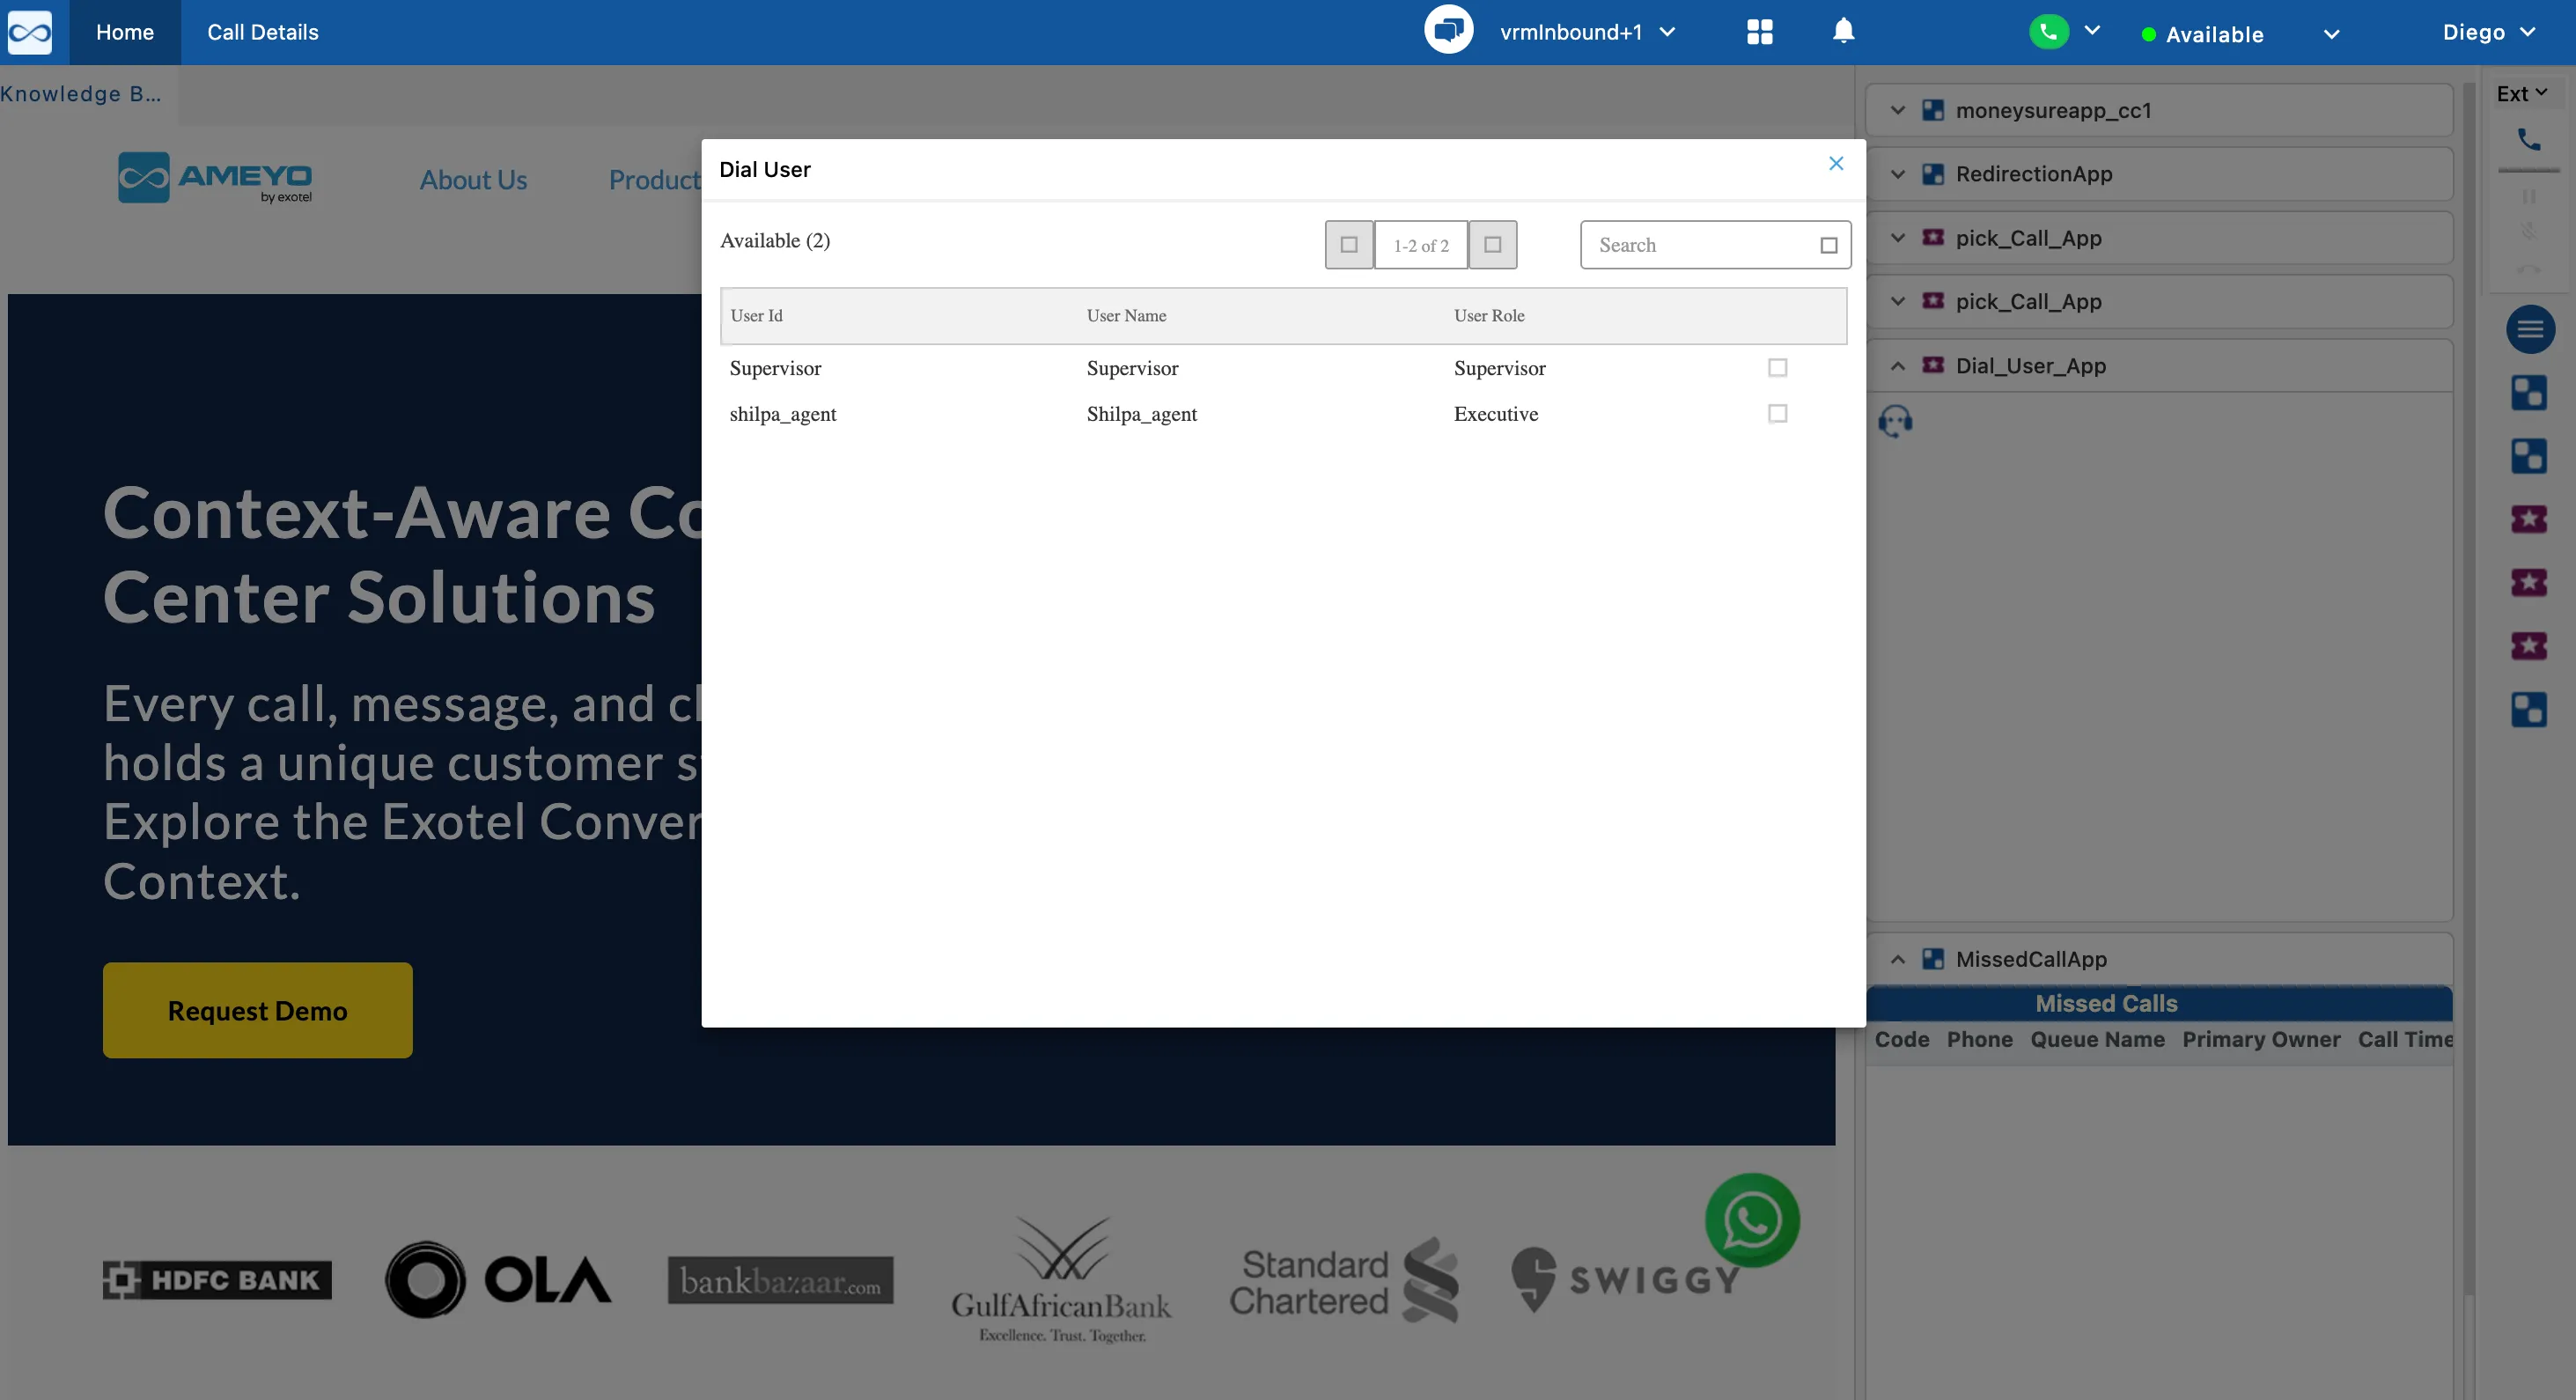2576x1400 pixels.
Task: Collapse the MissedCallApp panel
Action: pos(1897,958)
